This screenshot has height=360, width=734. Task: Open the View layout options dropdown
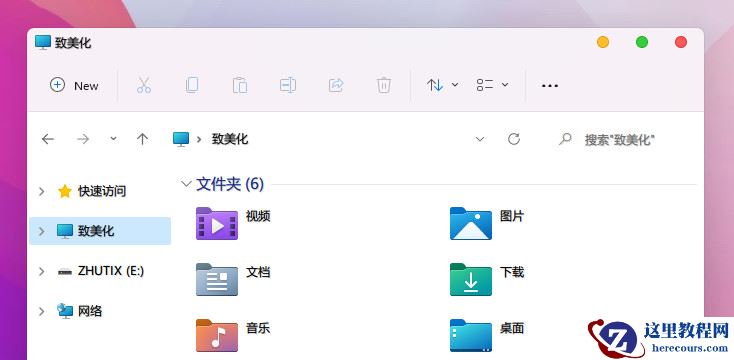click(492, 85)
